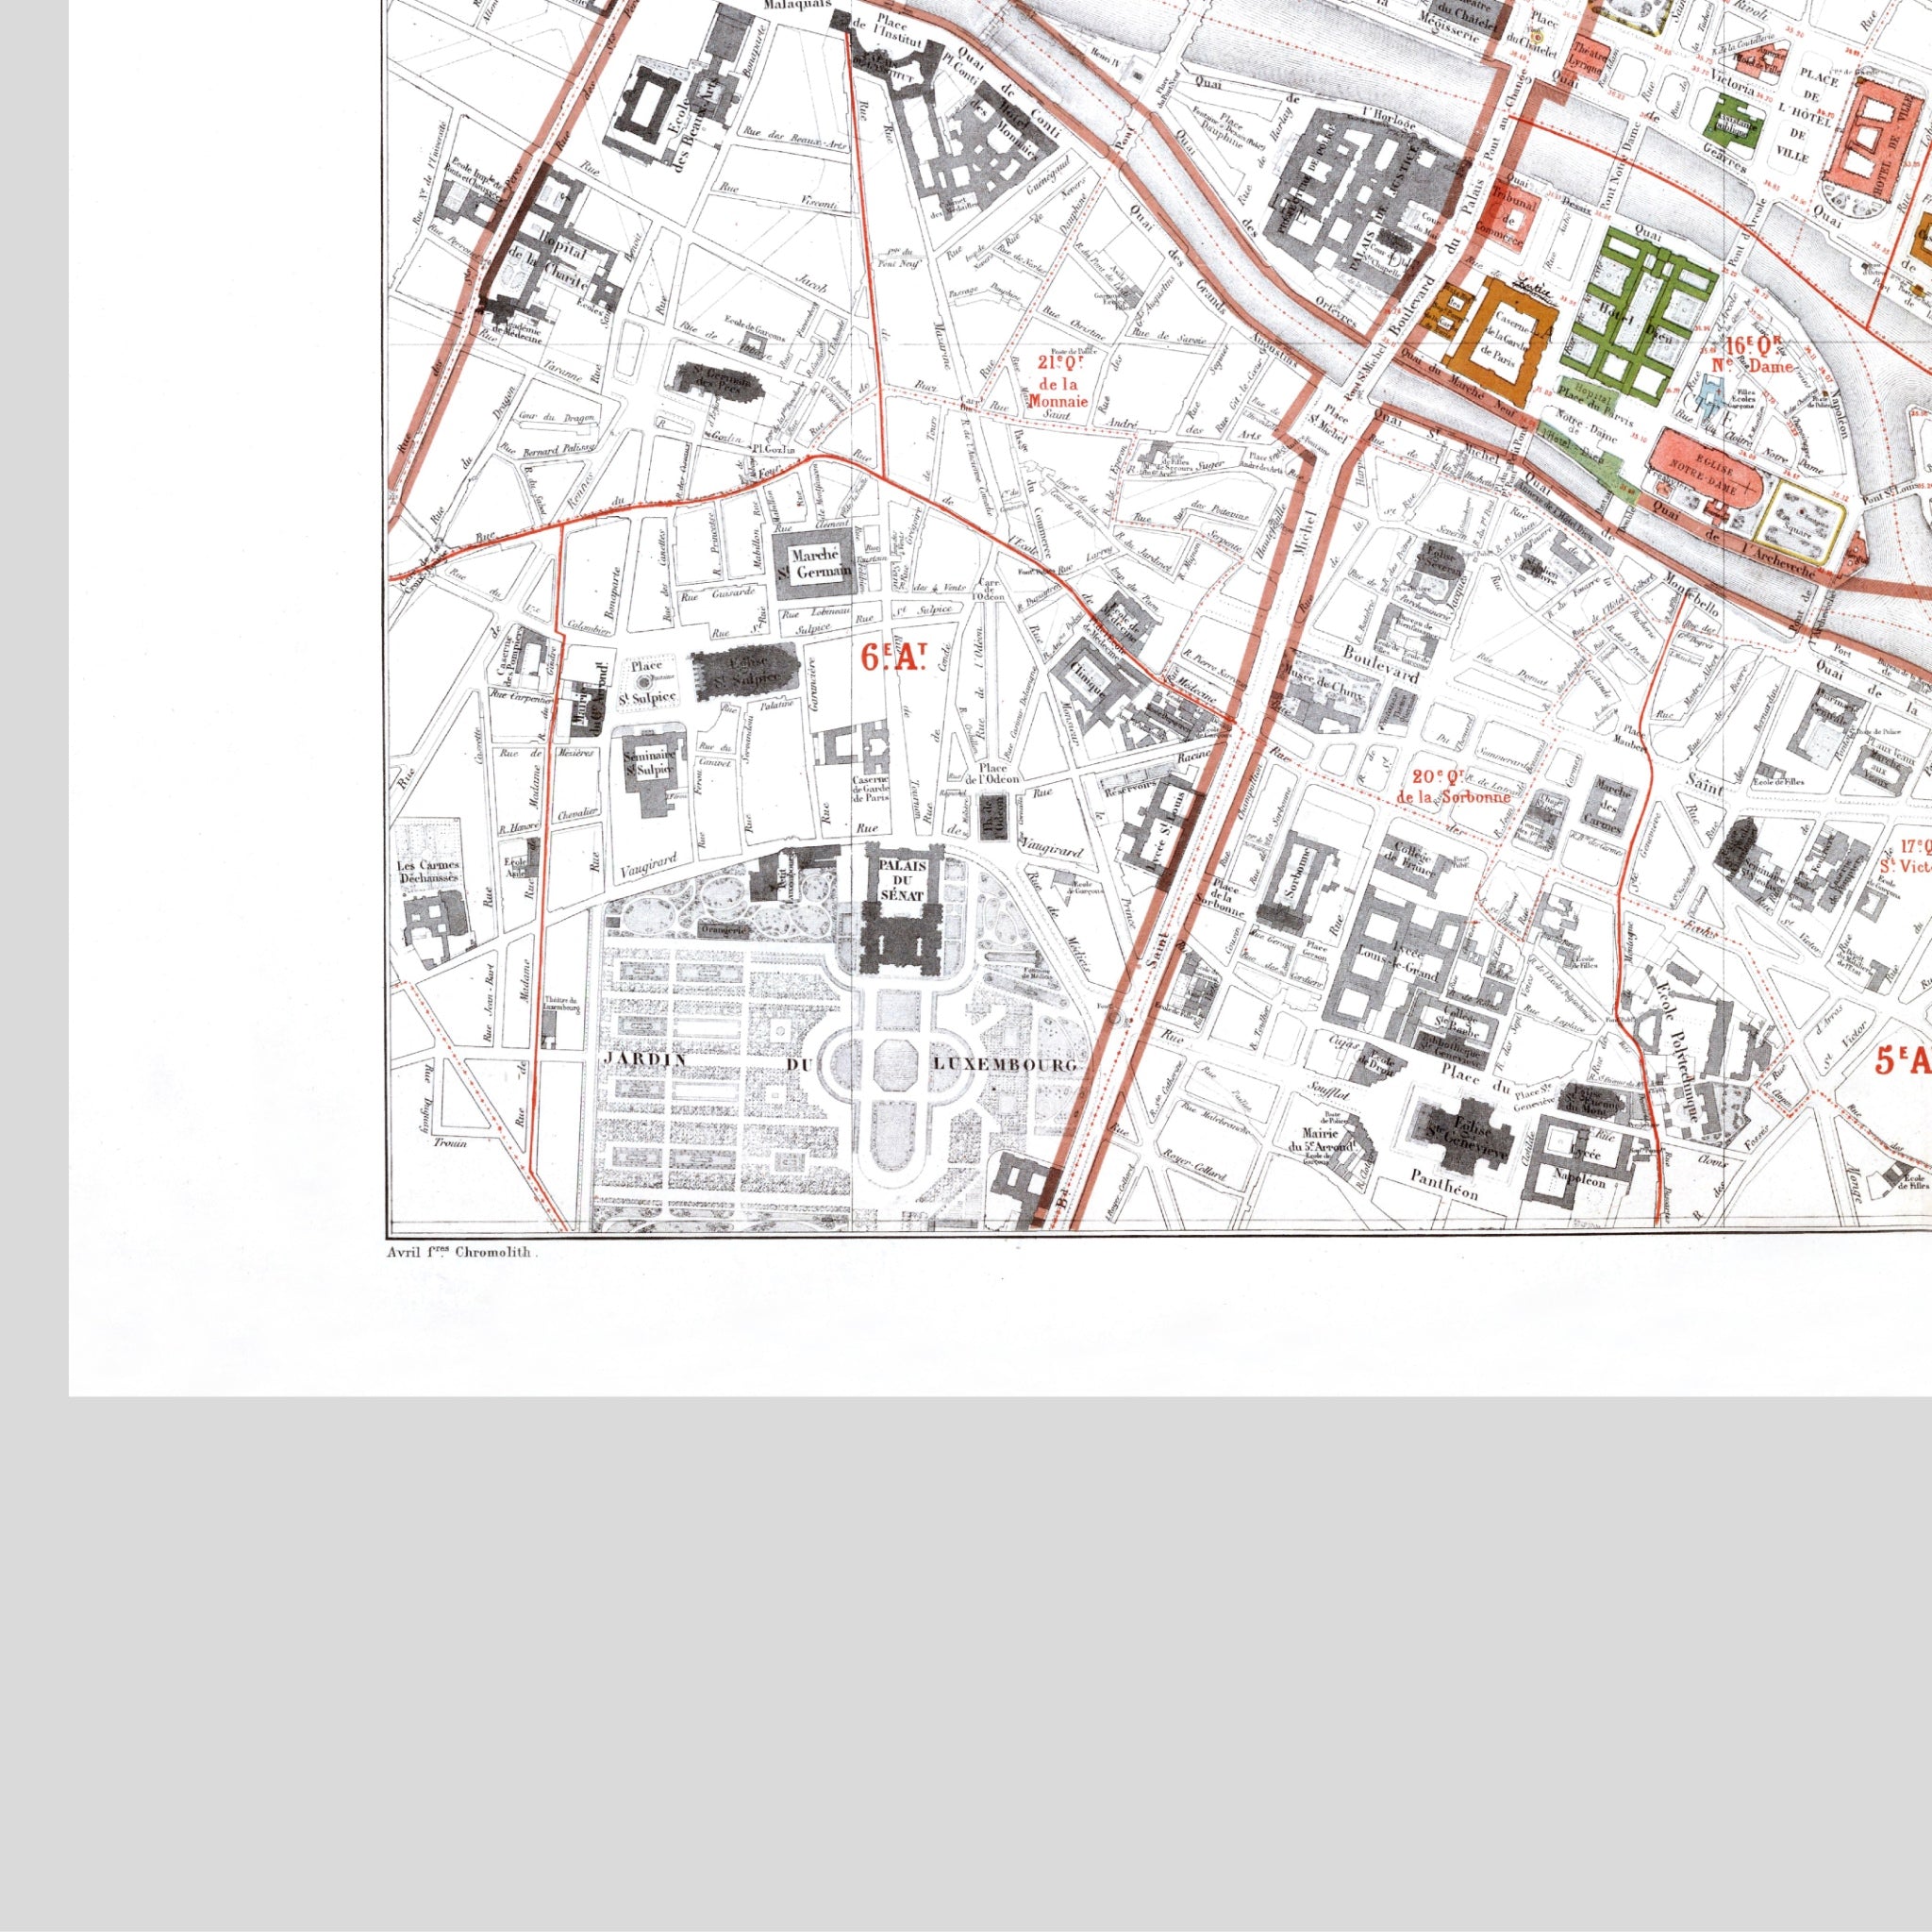The image size is (1932, 1932).
Task: Select the 'Collège de France' label
Action: click(x=1410, y=859)
